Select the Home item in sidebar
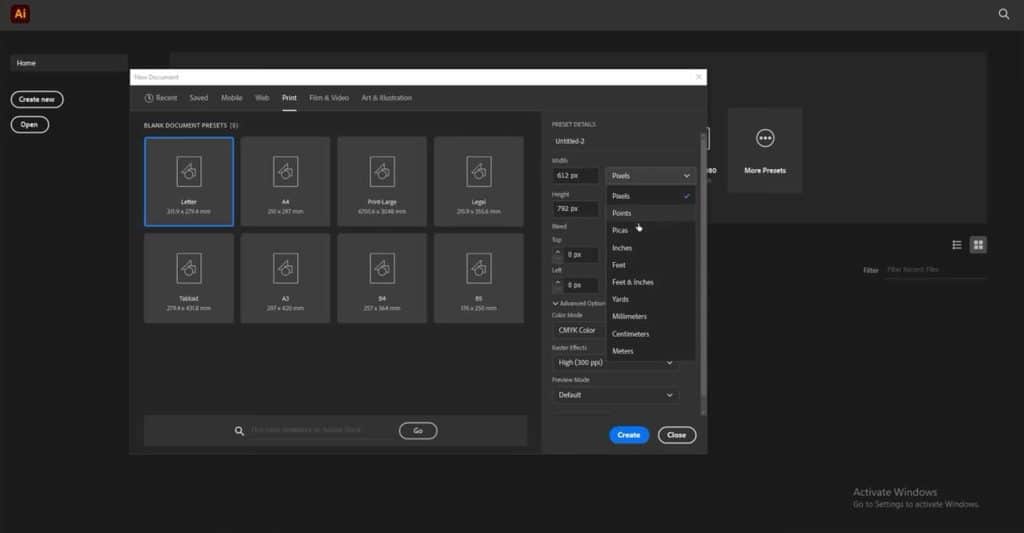1024x533 pixels. pos(69,63)
